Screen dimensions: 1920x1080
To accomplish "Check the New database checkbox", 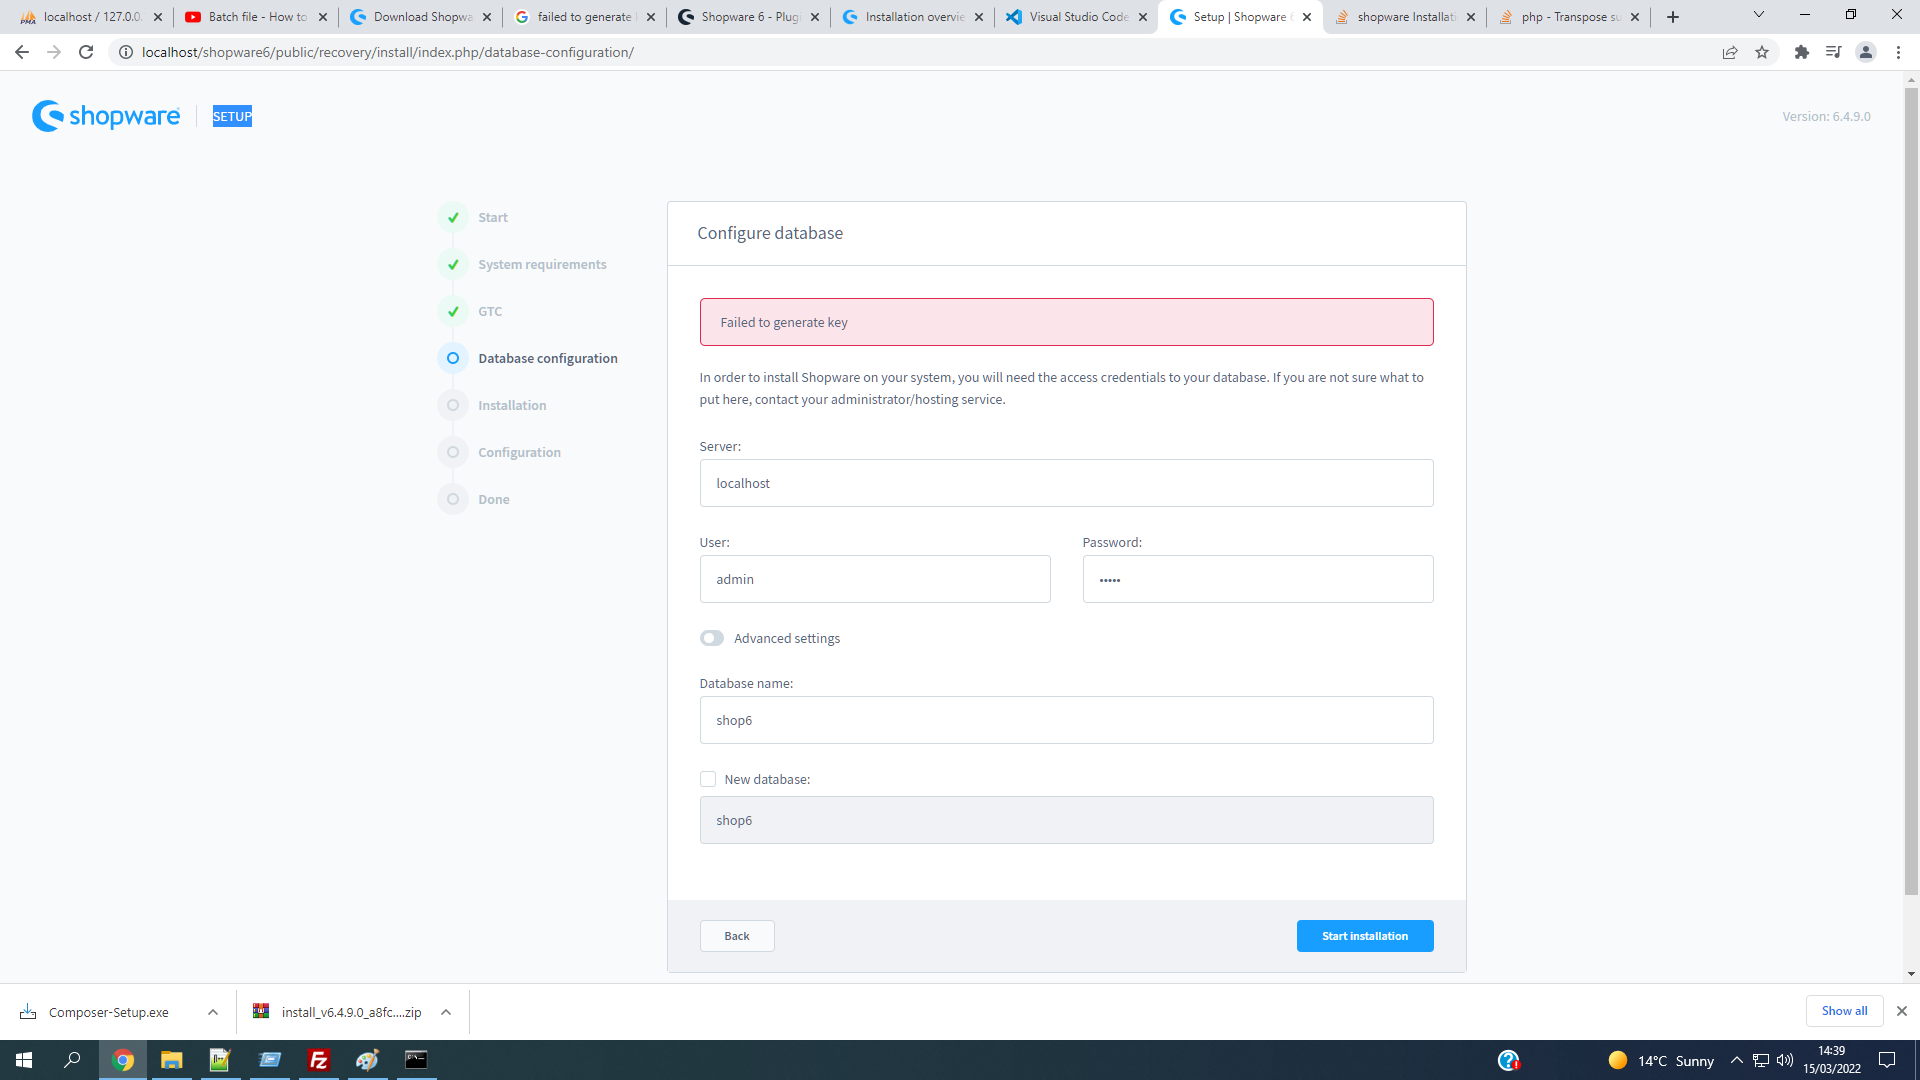I will click(x=708, y=779).
